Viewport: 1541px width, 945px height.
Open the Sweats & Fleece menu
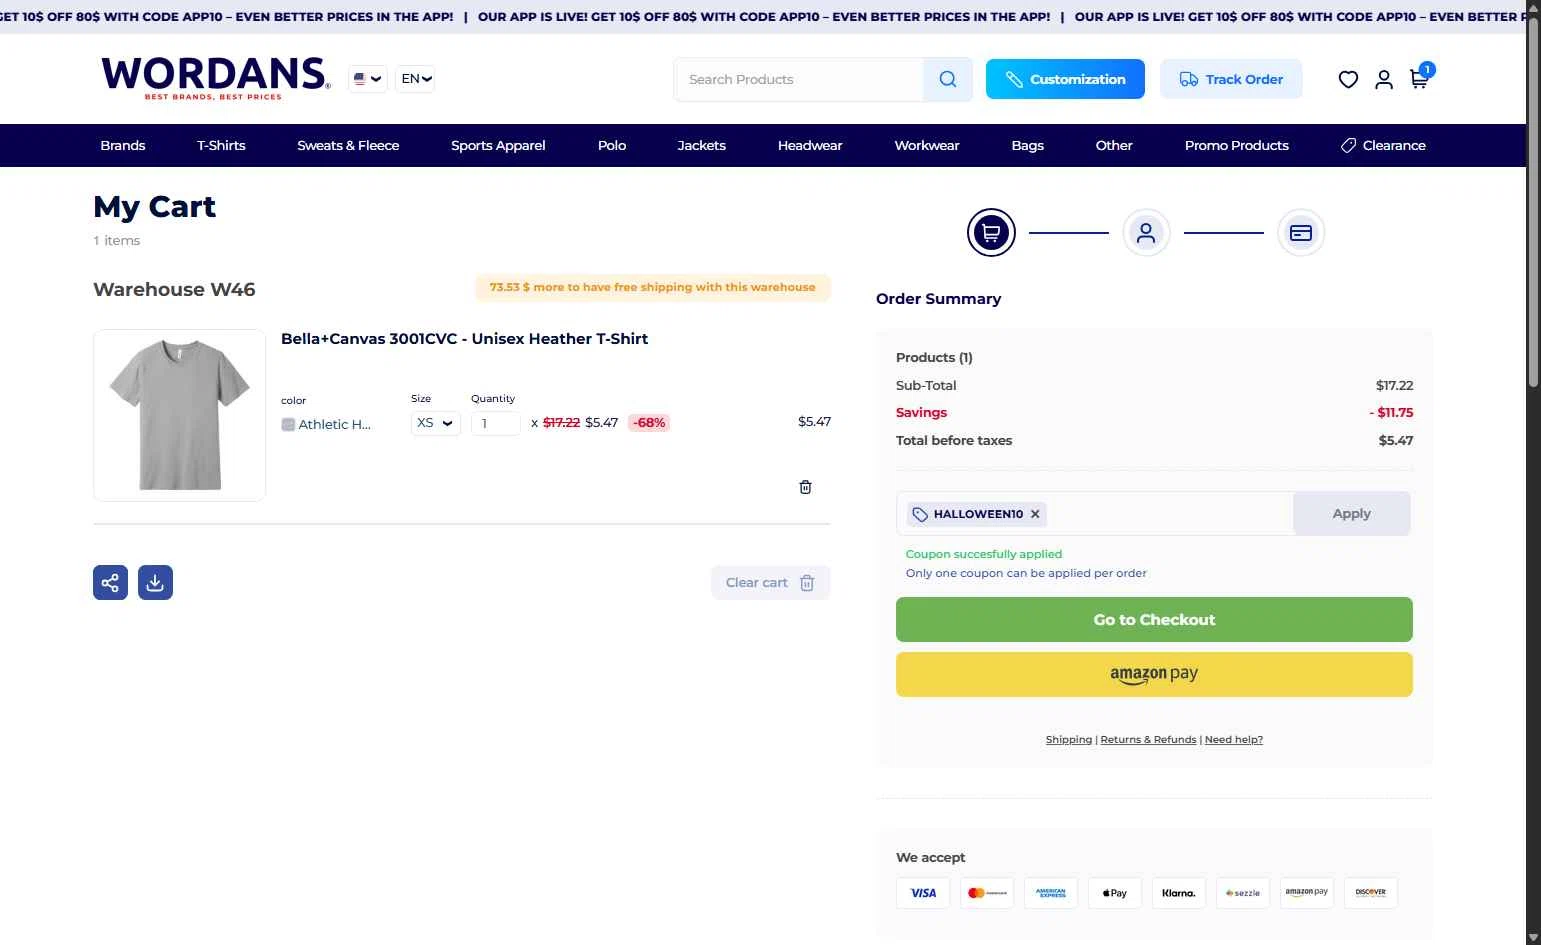348,145
